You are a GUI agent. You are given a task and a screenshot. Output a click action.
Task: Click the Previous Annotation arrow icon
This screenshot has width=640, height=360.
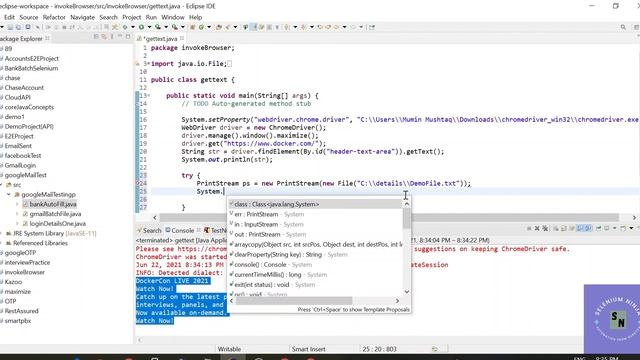pos(304,27)
